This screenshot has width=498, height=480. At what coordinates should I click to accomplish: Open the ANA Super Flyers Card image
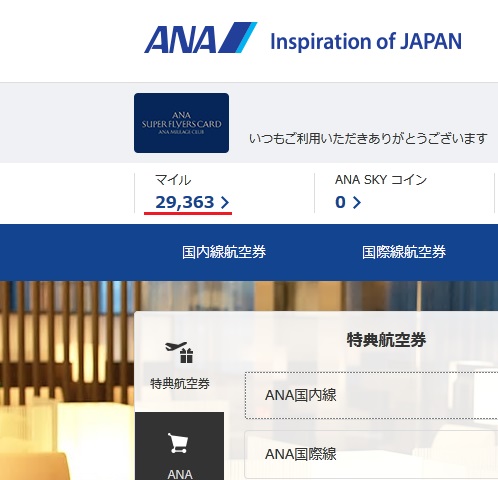[181, 123]
